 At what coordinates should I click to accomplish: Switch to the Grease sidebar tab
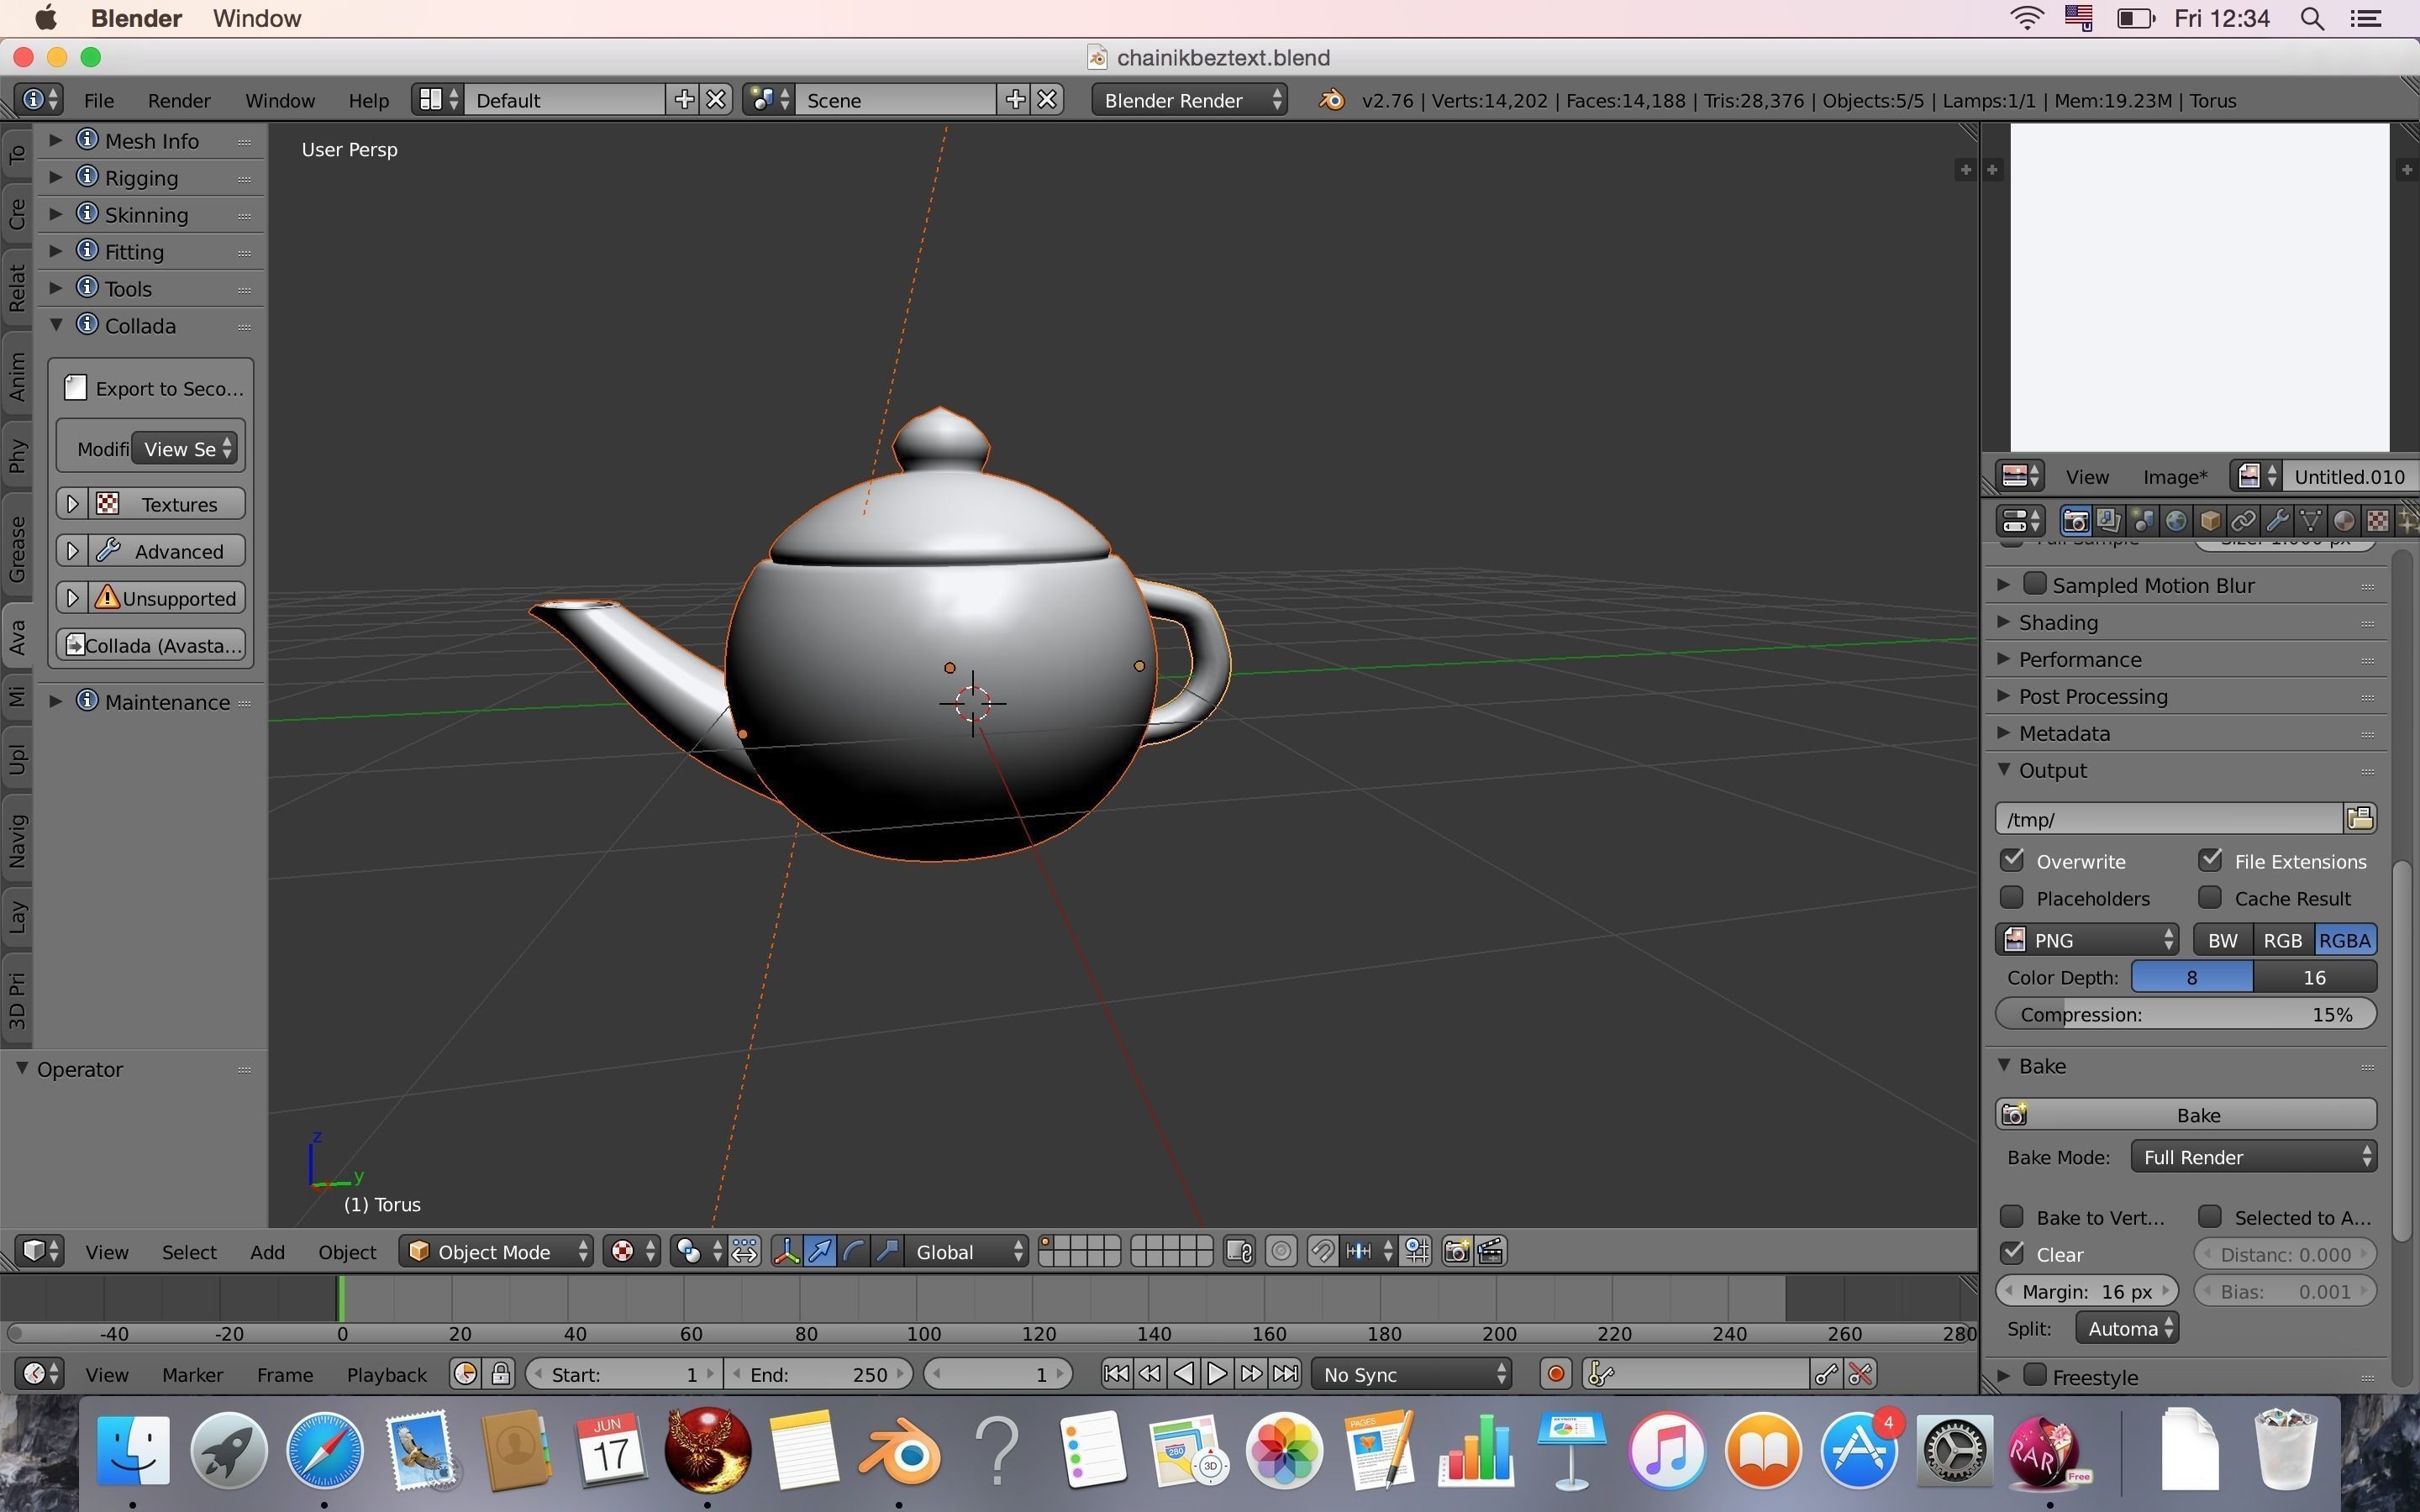17,549
